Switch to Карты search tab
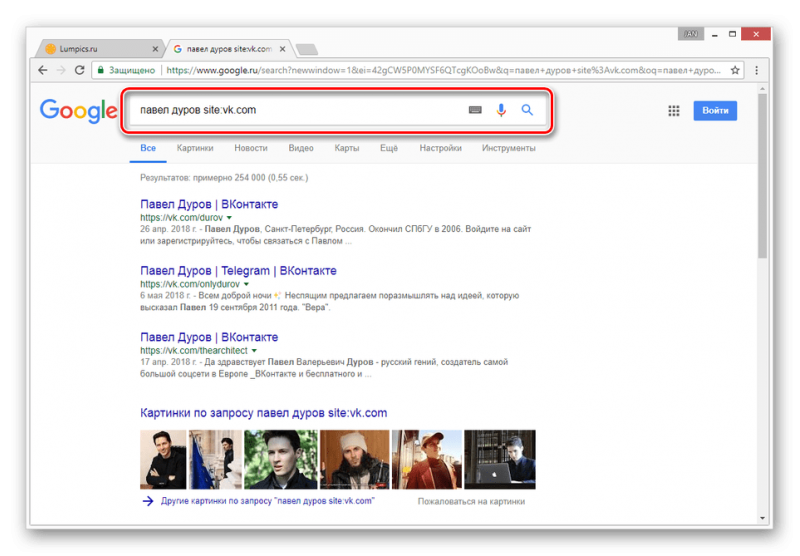The image size is (800, 556). (347, 148)
